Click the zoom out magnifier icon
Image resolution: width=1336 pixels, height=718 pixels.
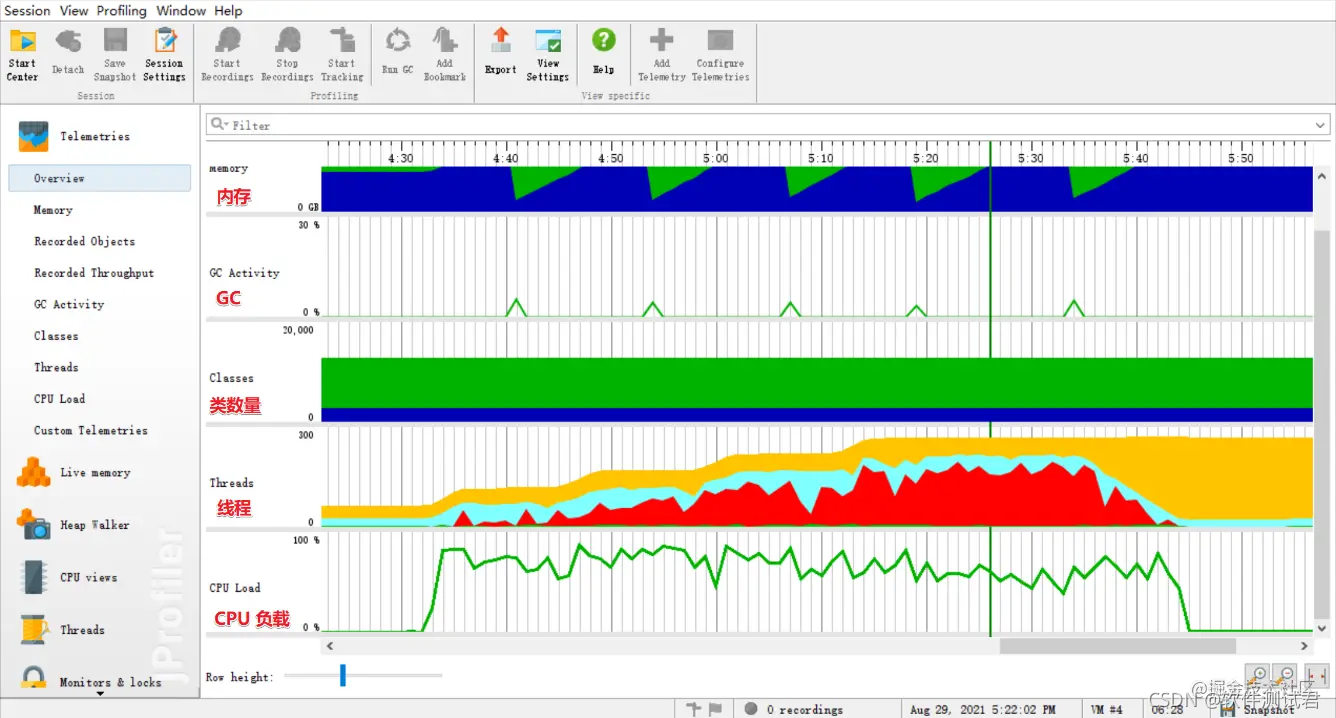coord(1286,675)
